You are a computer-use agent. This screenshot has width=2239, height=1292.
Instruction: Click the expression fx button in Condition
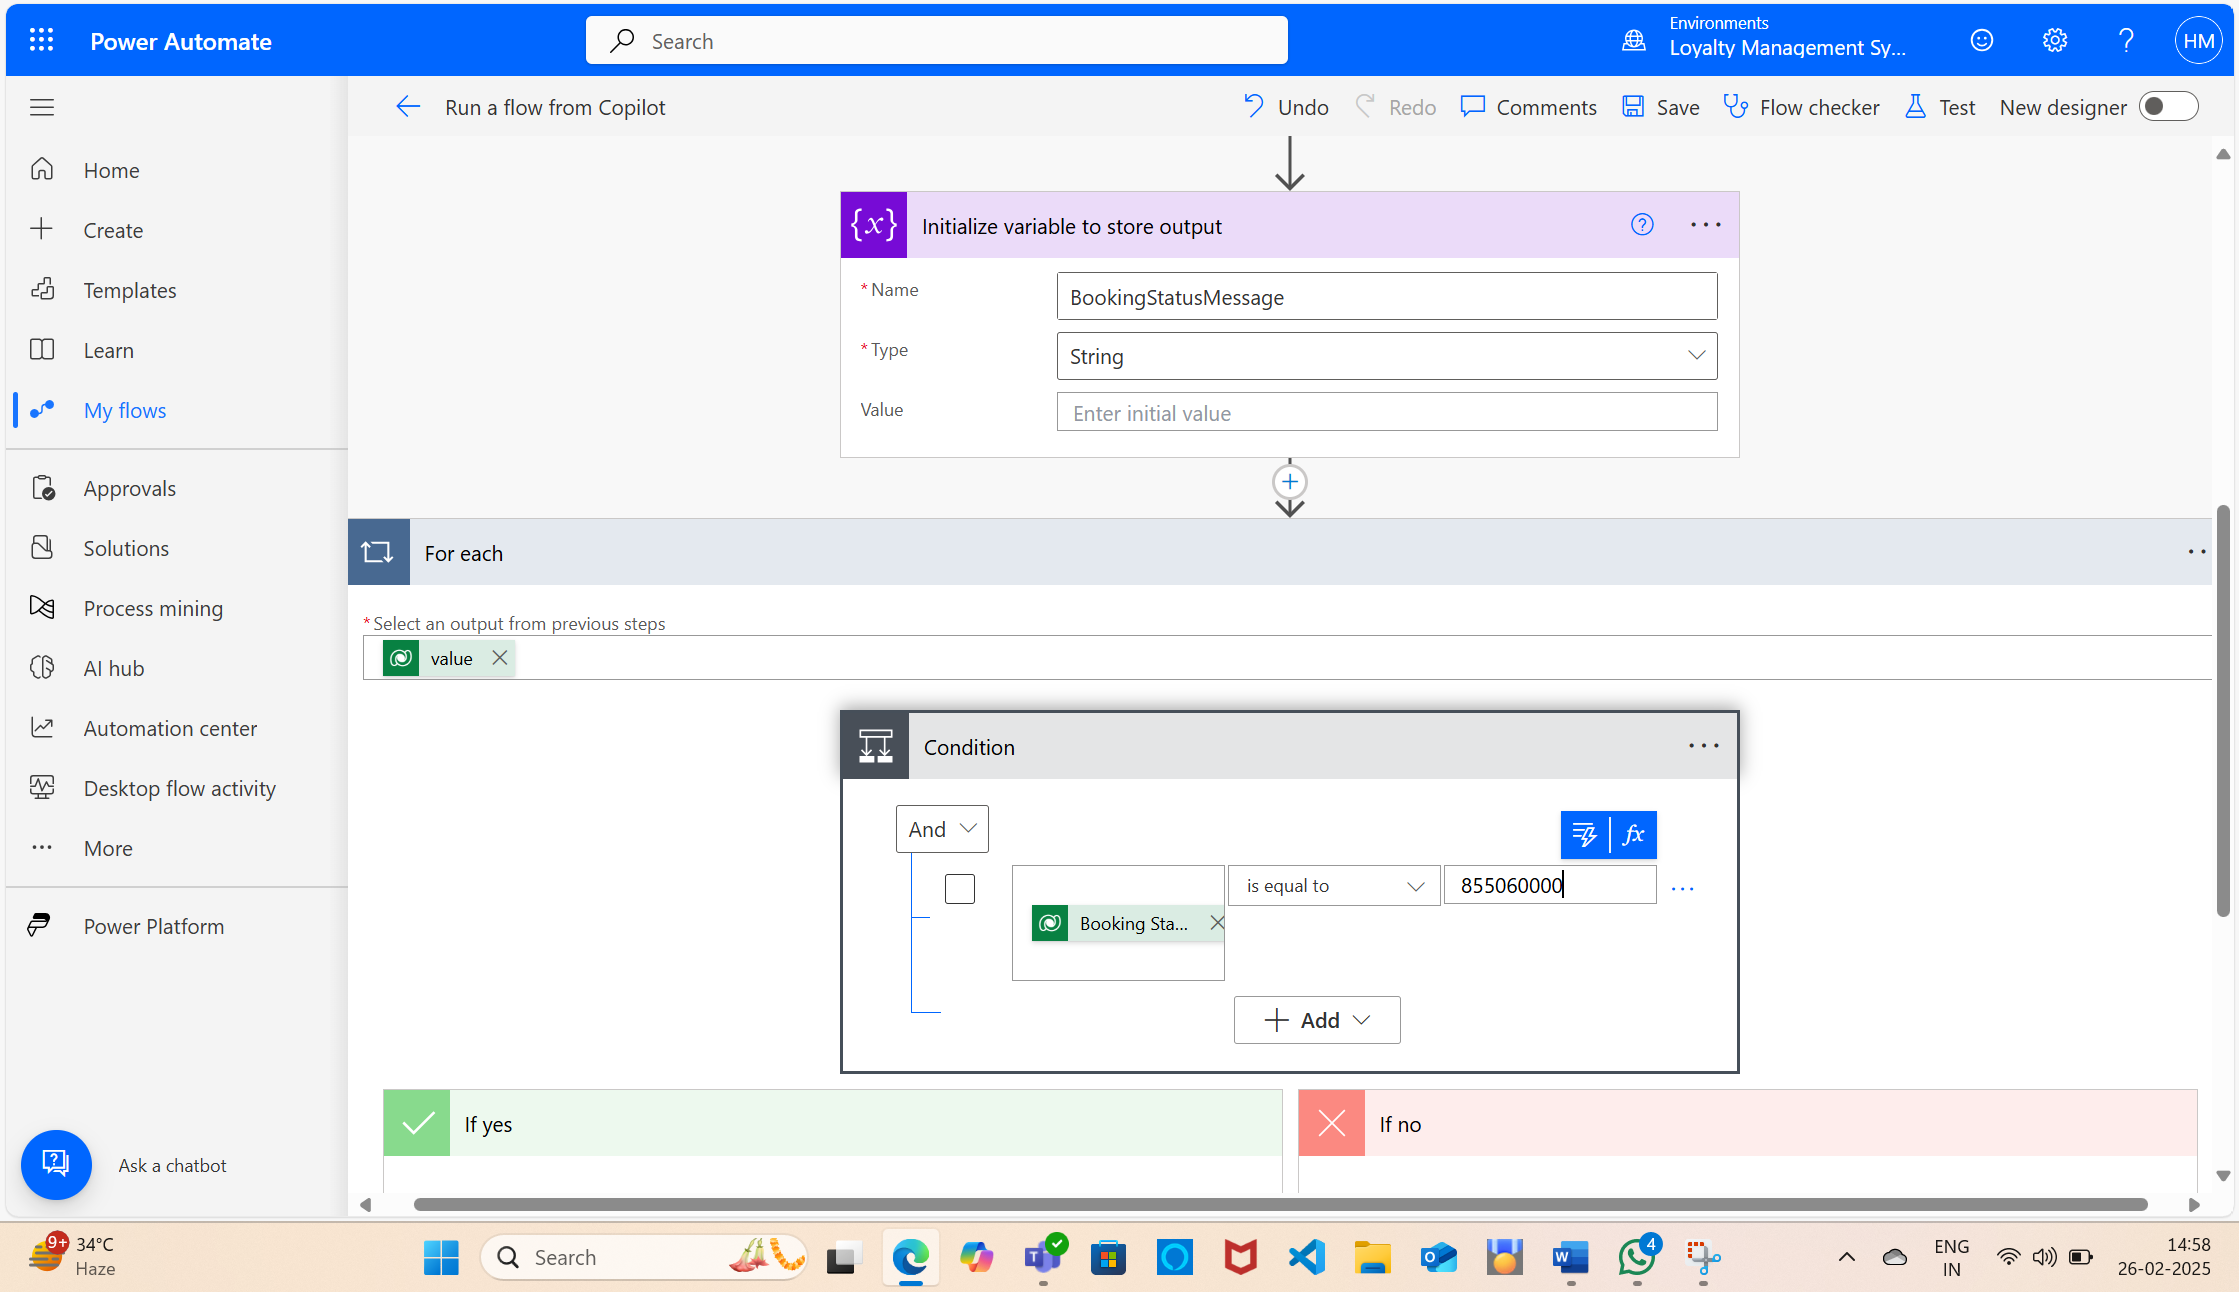(1633, 834)
